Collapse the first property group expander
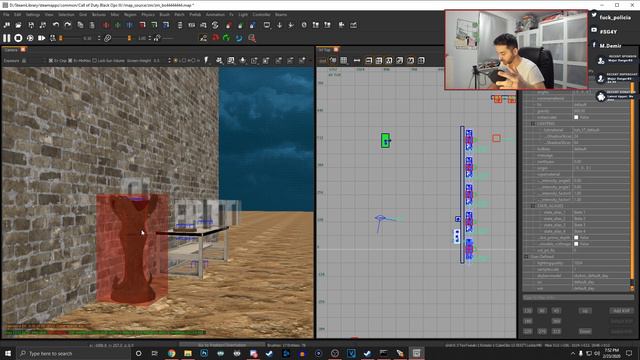 click(x=533, y=124)
